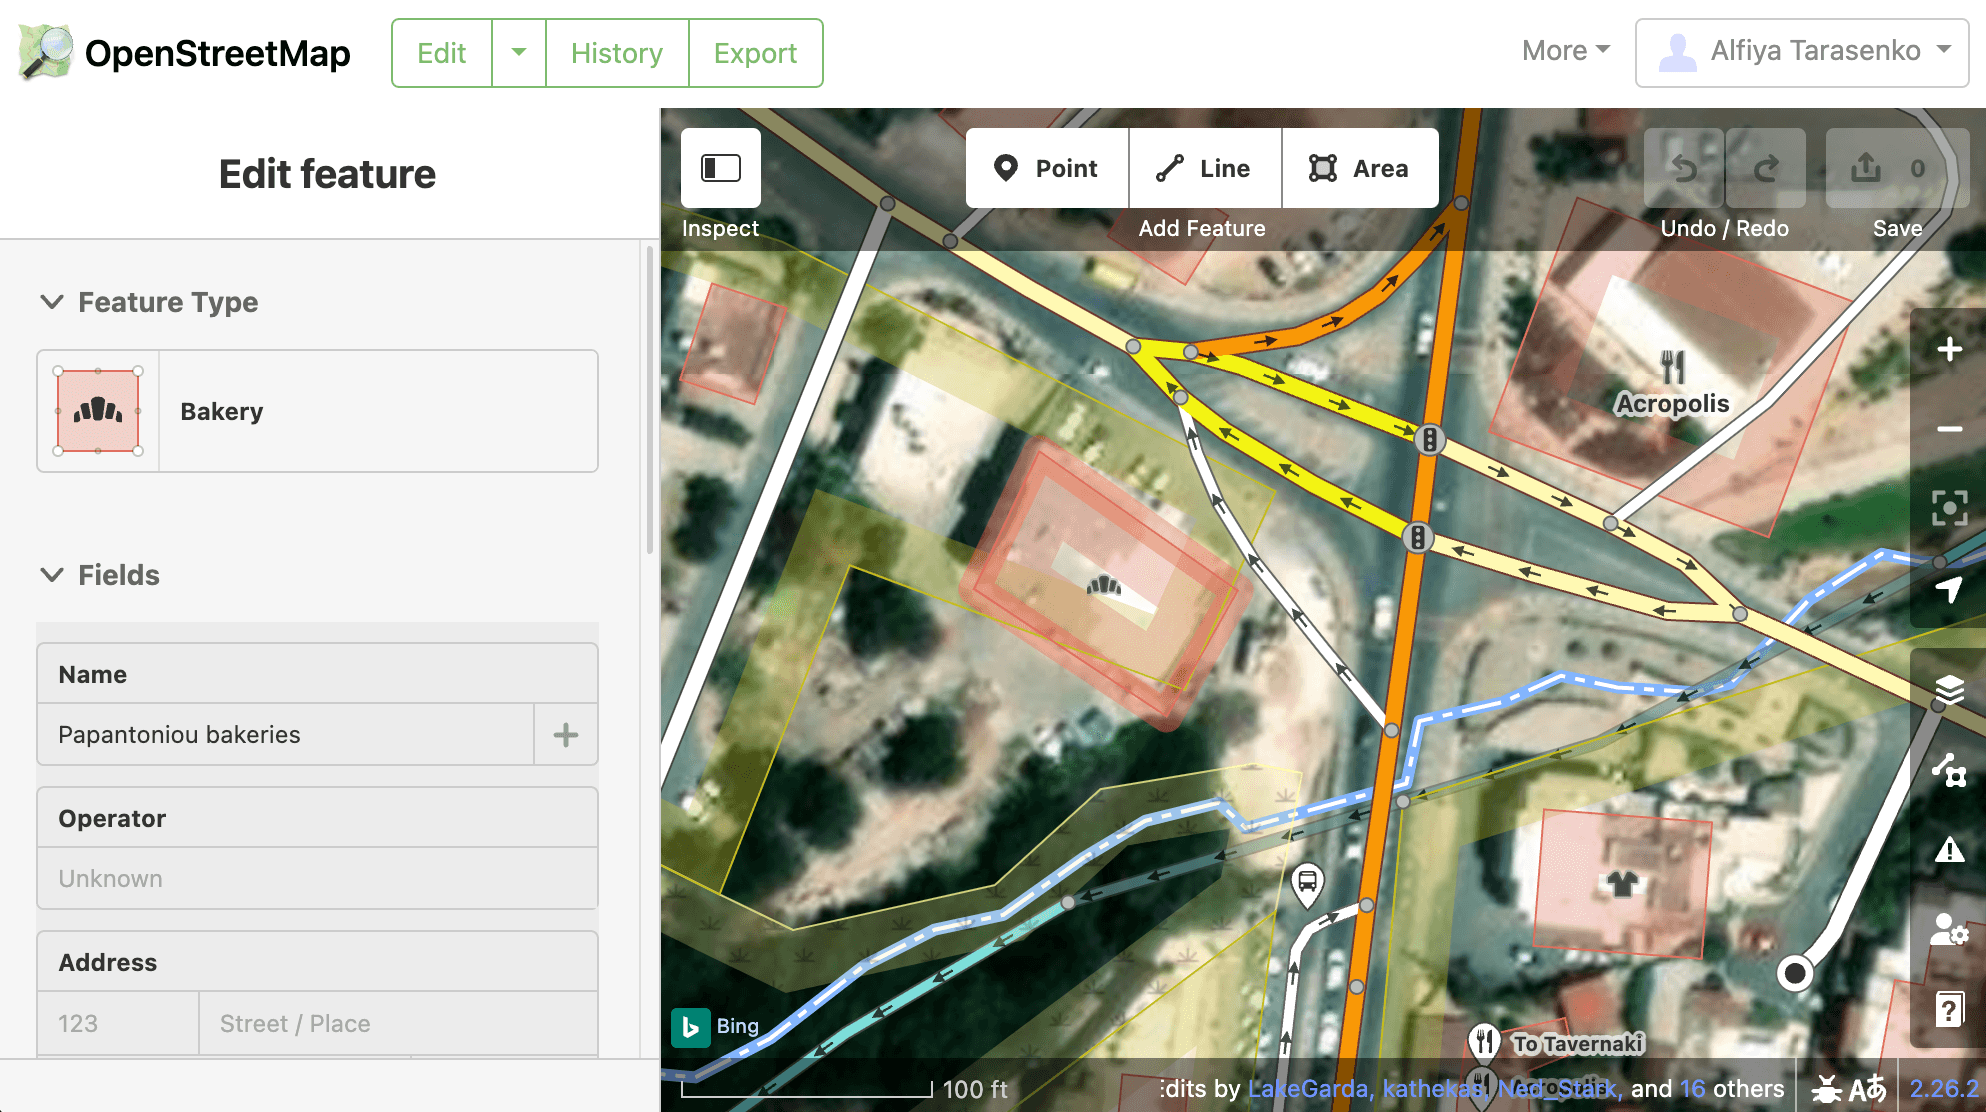Open the Export tab

[x=755, y=53]
